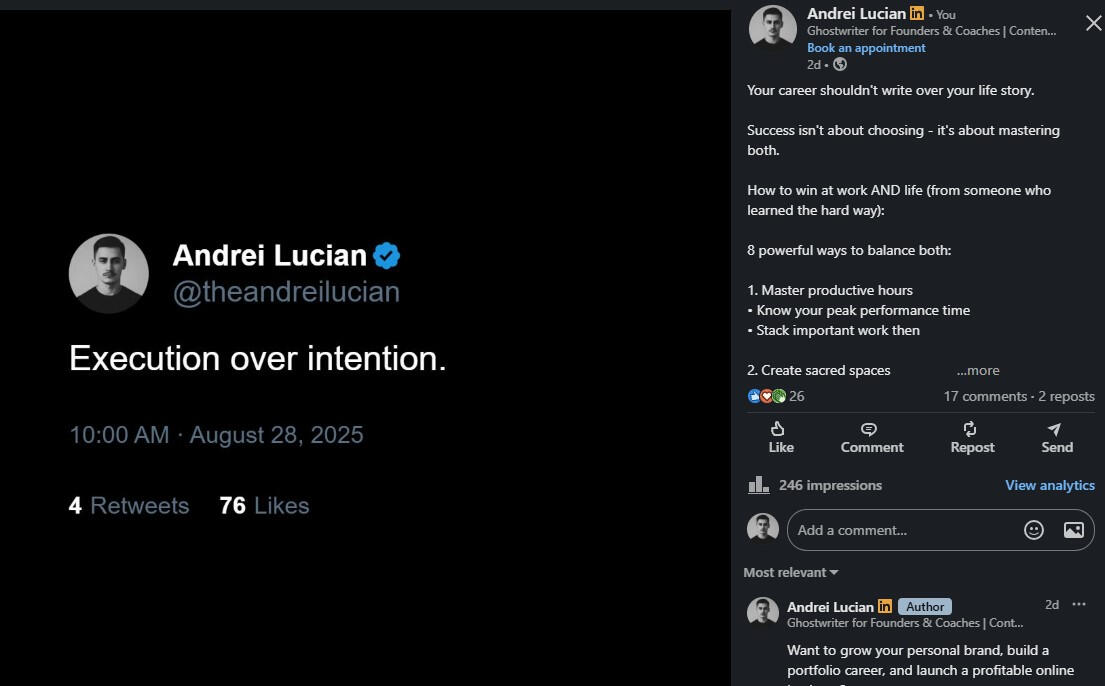Open View analytics link
The image size is (1105, 686).
pyautogui.click(x=1049, y=485)
